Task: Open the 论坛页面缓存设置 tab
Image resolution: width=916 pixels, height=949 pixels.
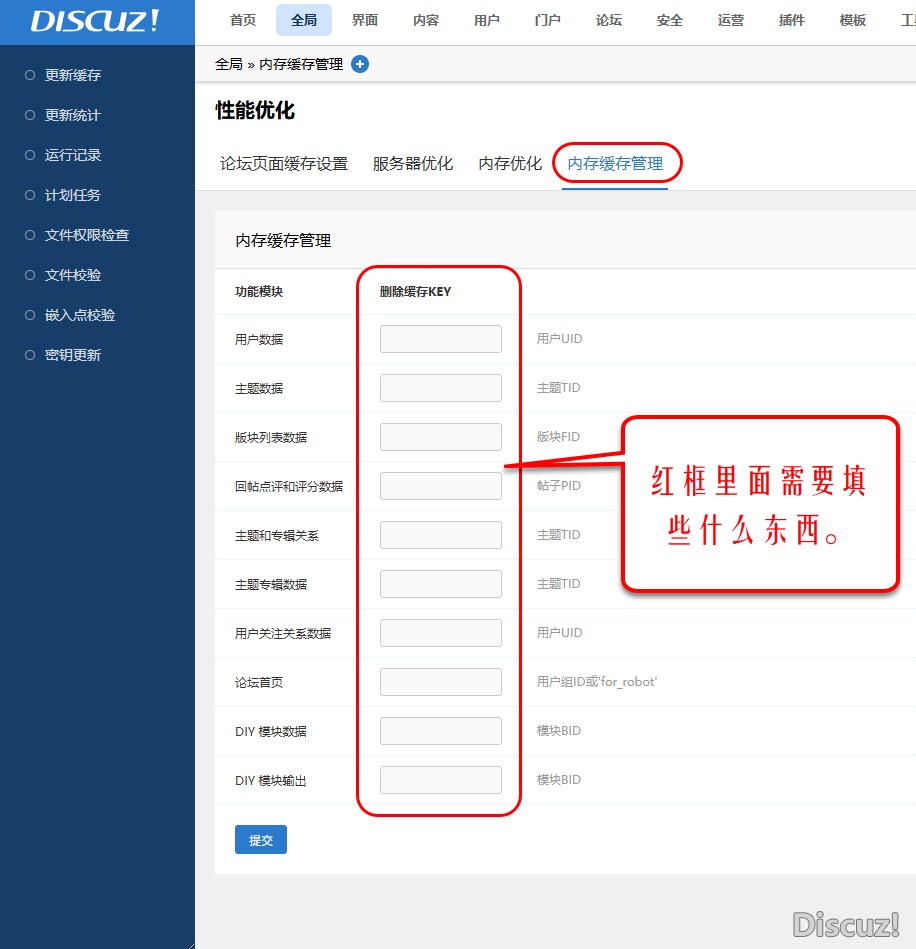Action: point(284,164)
